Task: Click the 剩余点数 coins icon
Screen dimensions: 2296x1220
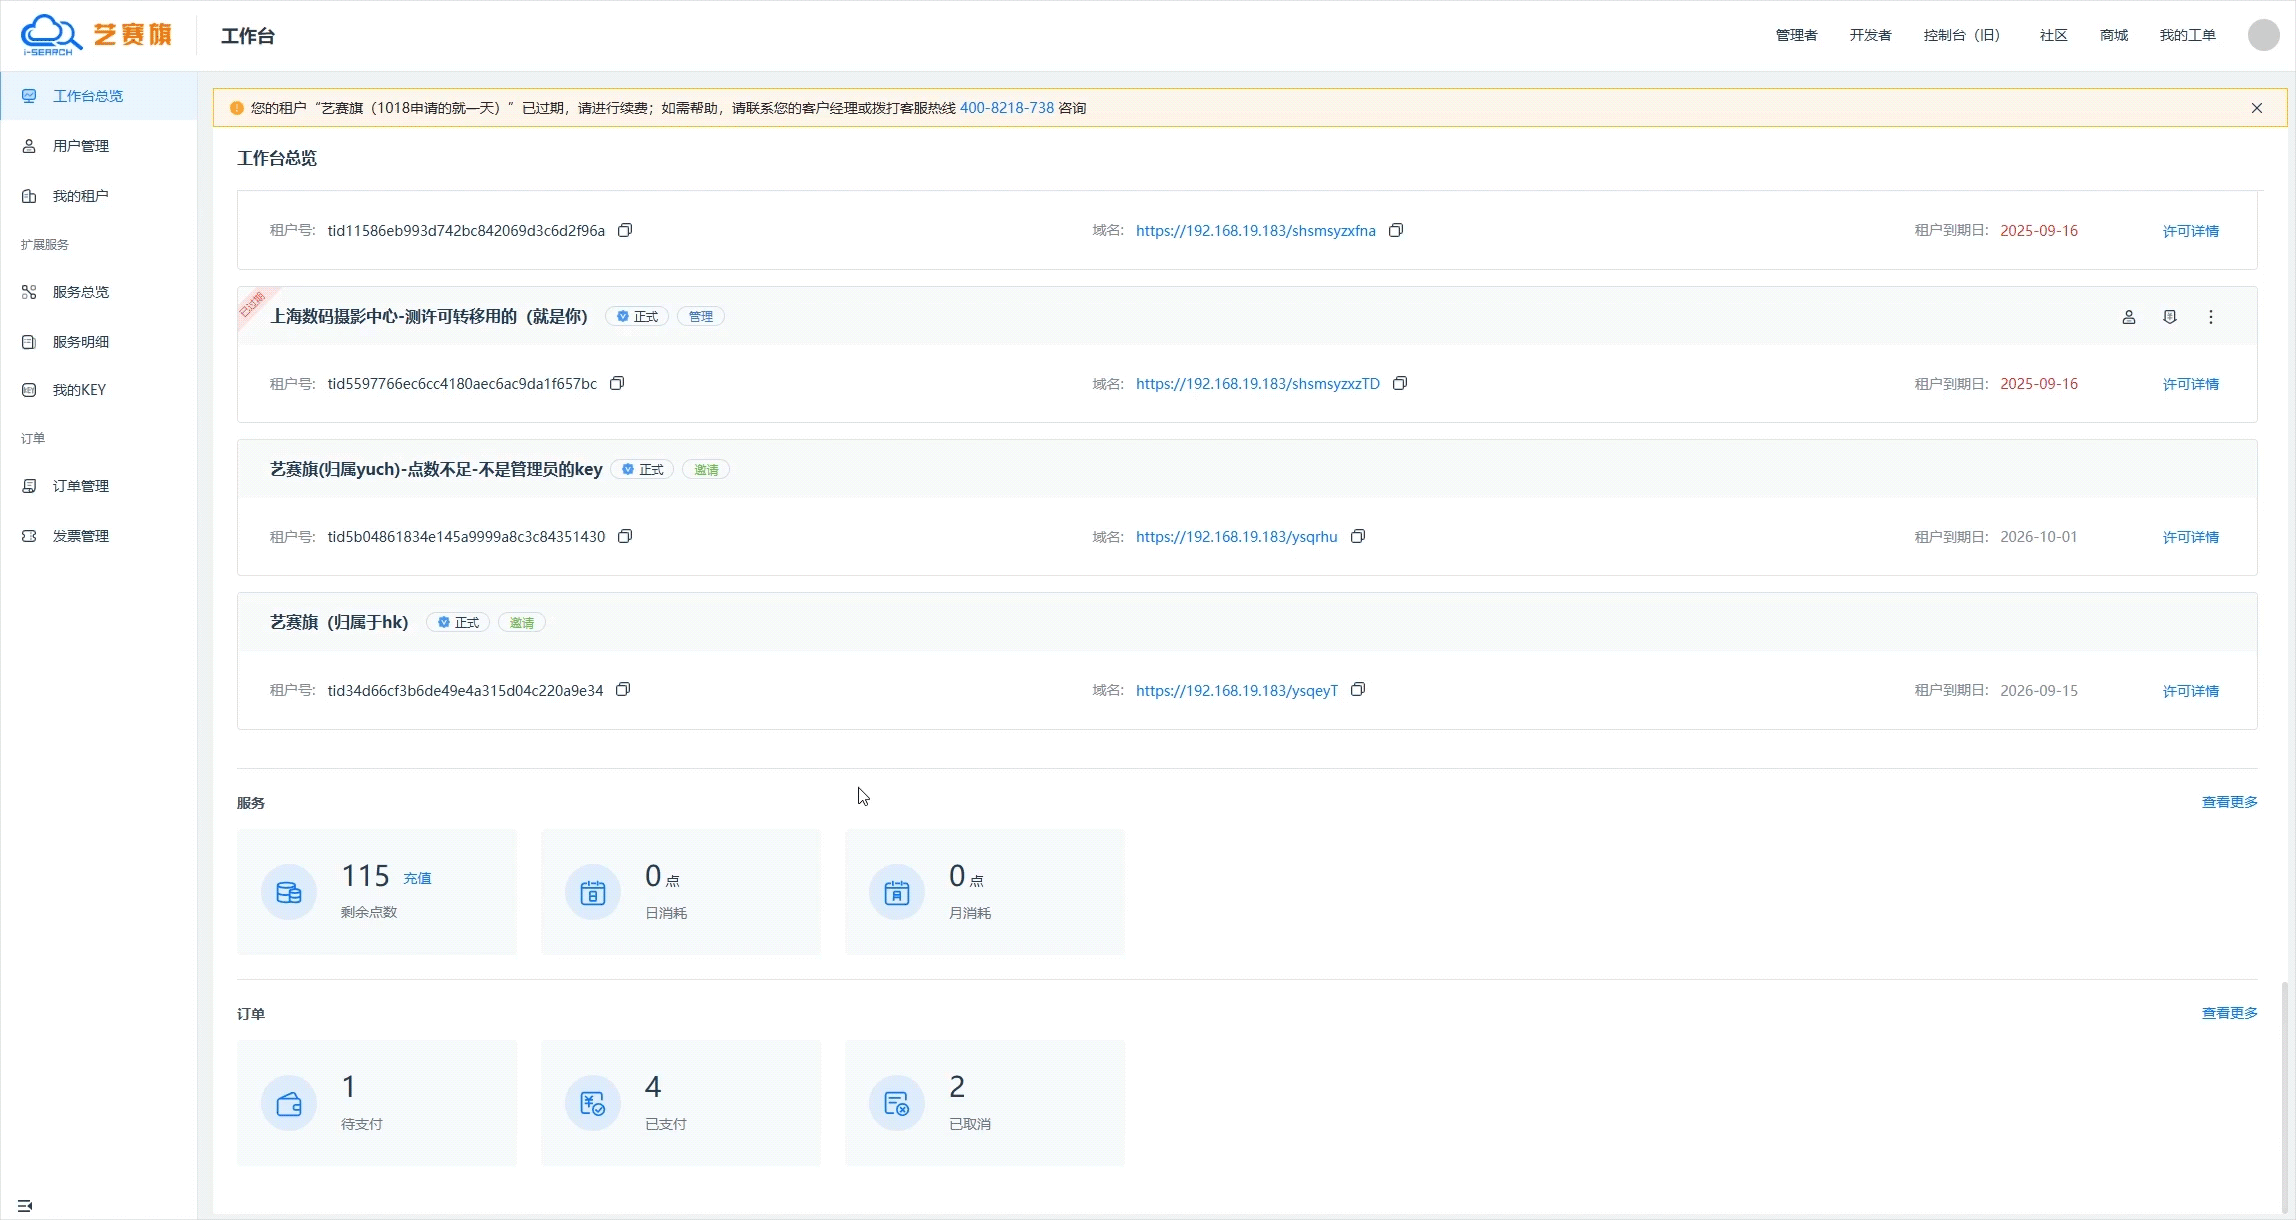Action: click(x=289, y=893)
